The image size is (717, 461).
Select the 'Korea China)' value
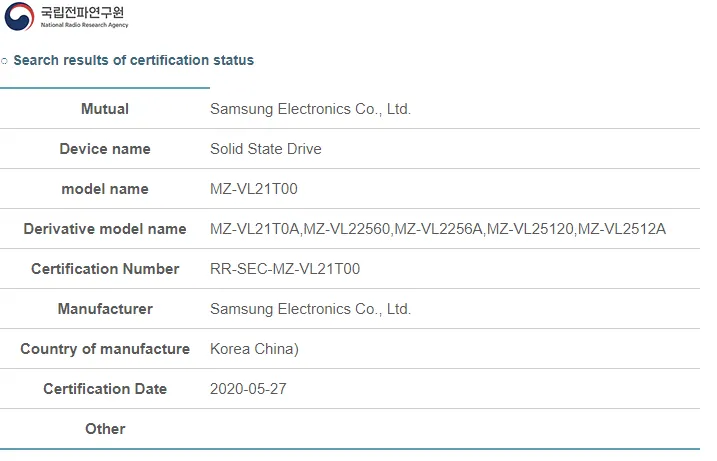coord(254,349)
